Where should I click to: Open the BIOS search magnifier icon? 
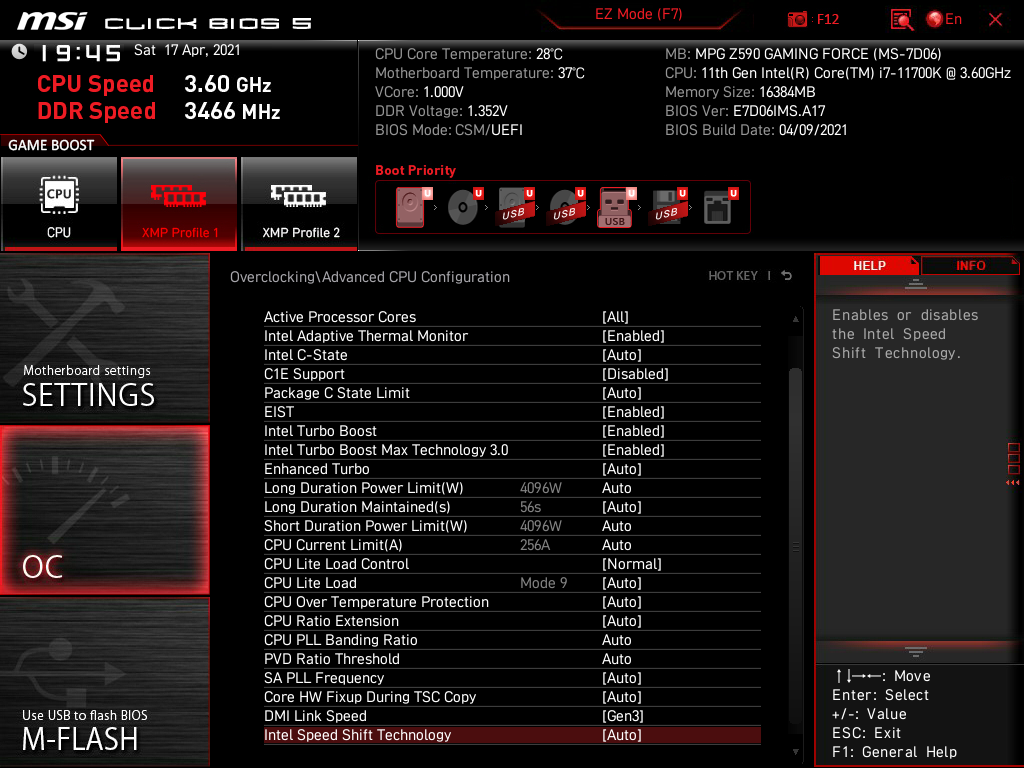[x=901, y=20]
